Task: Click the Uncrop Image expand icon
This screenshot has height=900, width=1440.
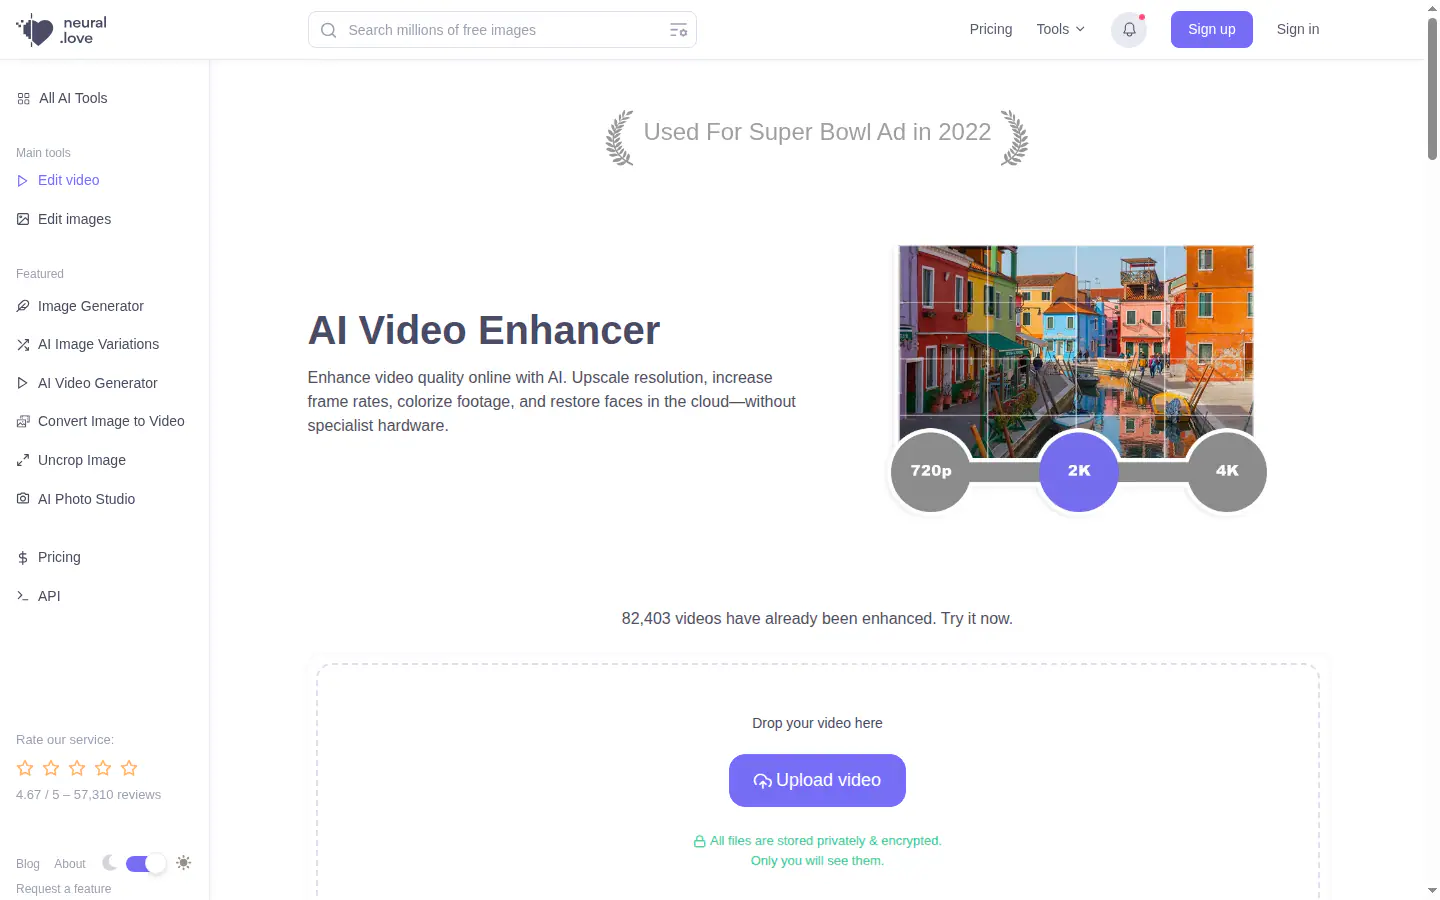Action: (x=23, y=461)
